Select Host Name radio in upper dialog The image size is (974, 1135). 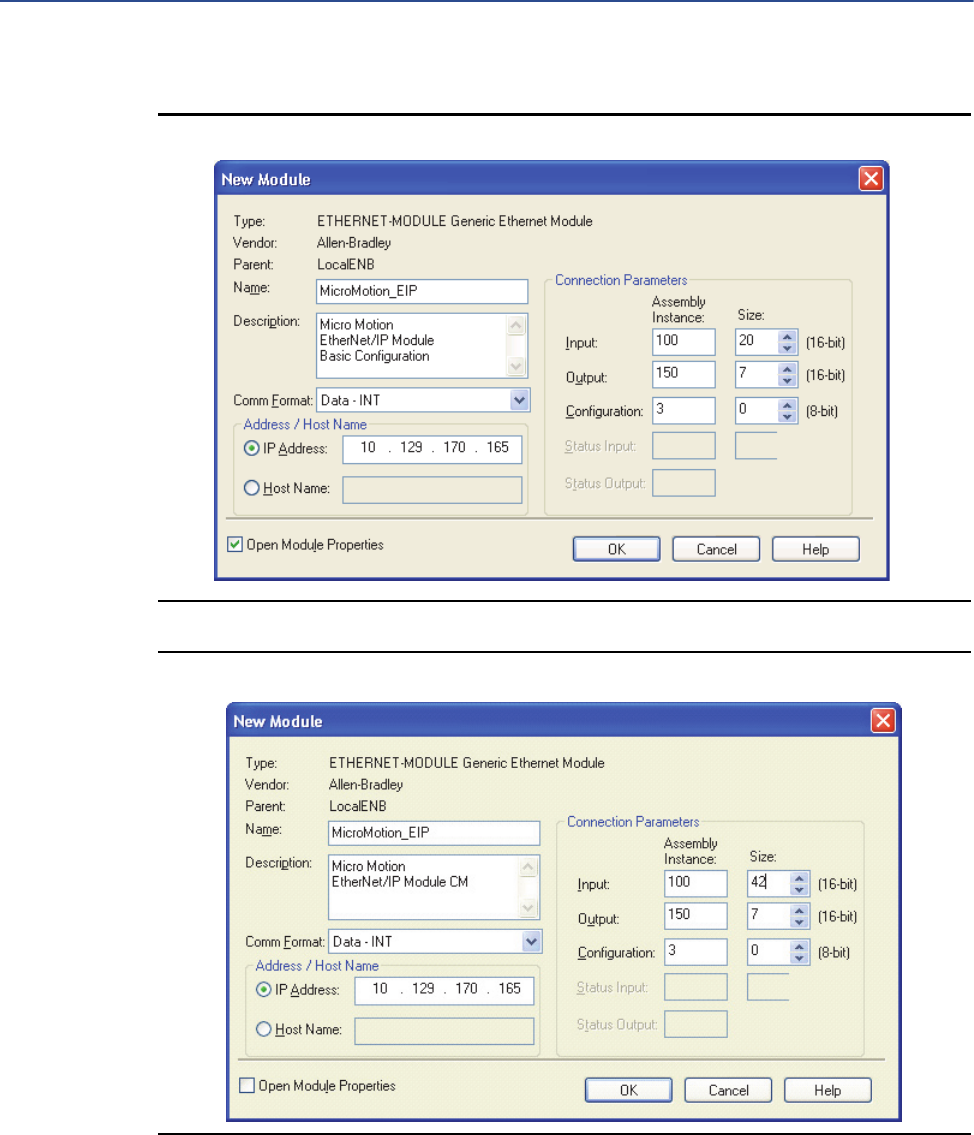251,488
